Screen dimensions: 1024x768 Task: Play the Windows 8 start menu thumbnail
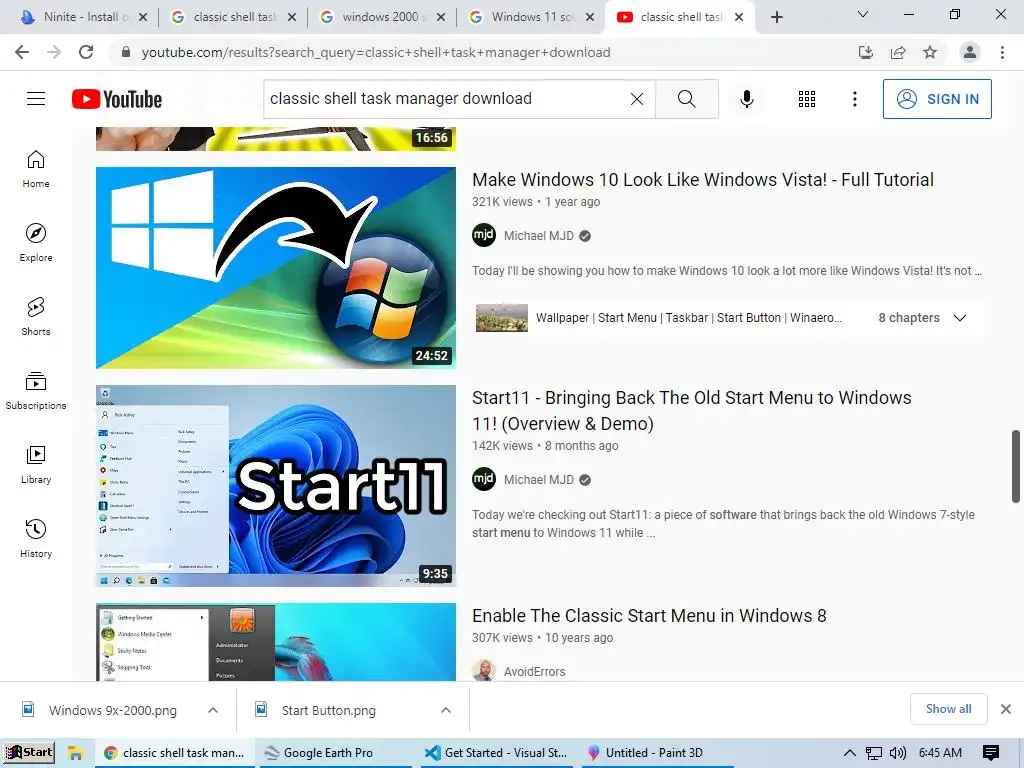coord(276,642)
